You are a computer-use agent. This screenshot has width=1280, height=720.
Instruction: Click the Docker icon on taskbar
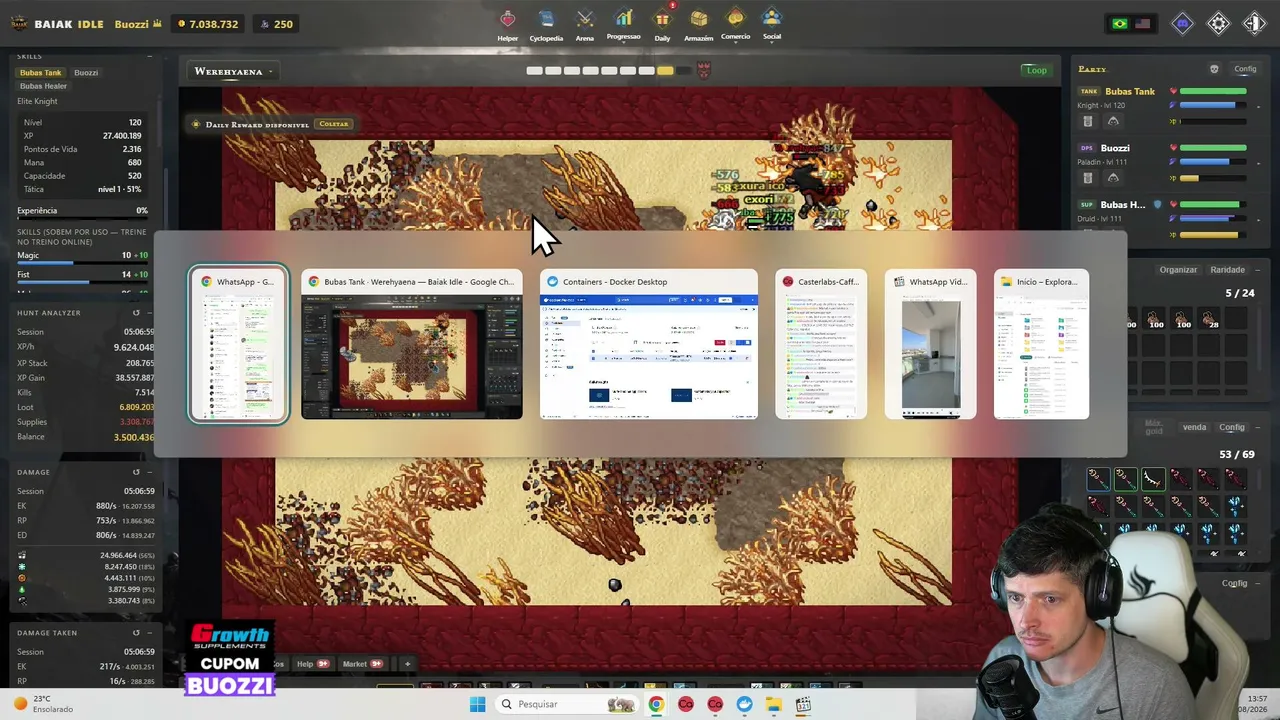point(745,704)
